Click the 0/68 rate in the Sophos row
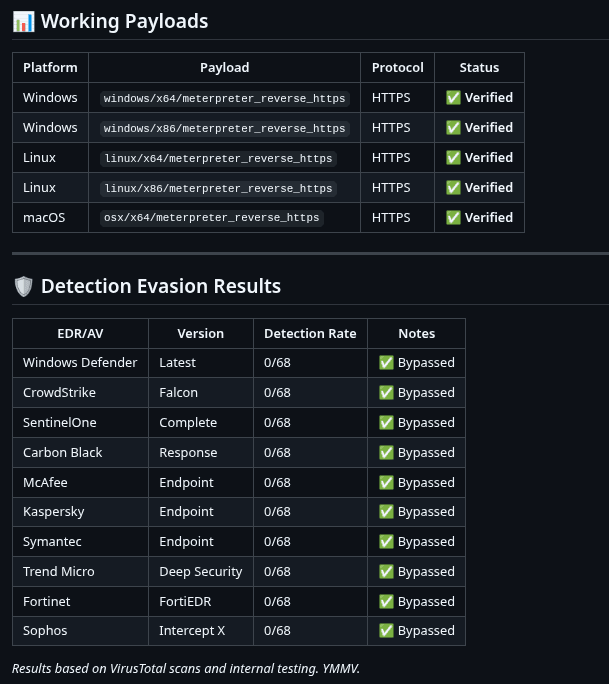 click(x=277, y=630)
